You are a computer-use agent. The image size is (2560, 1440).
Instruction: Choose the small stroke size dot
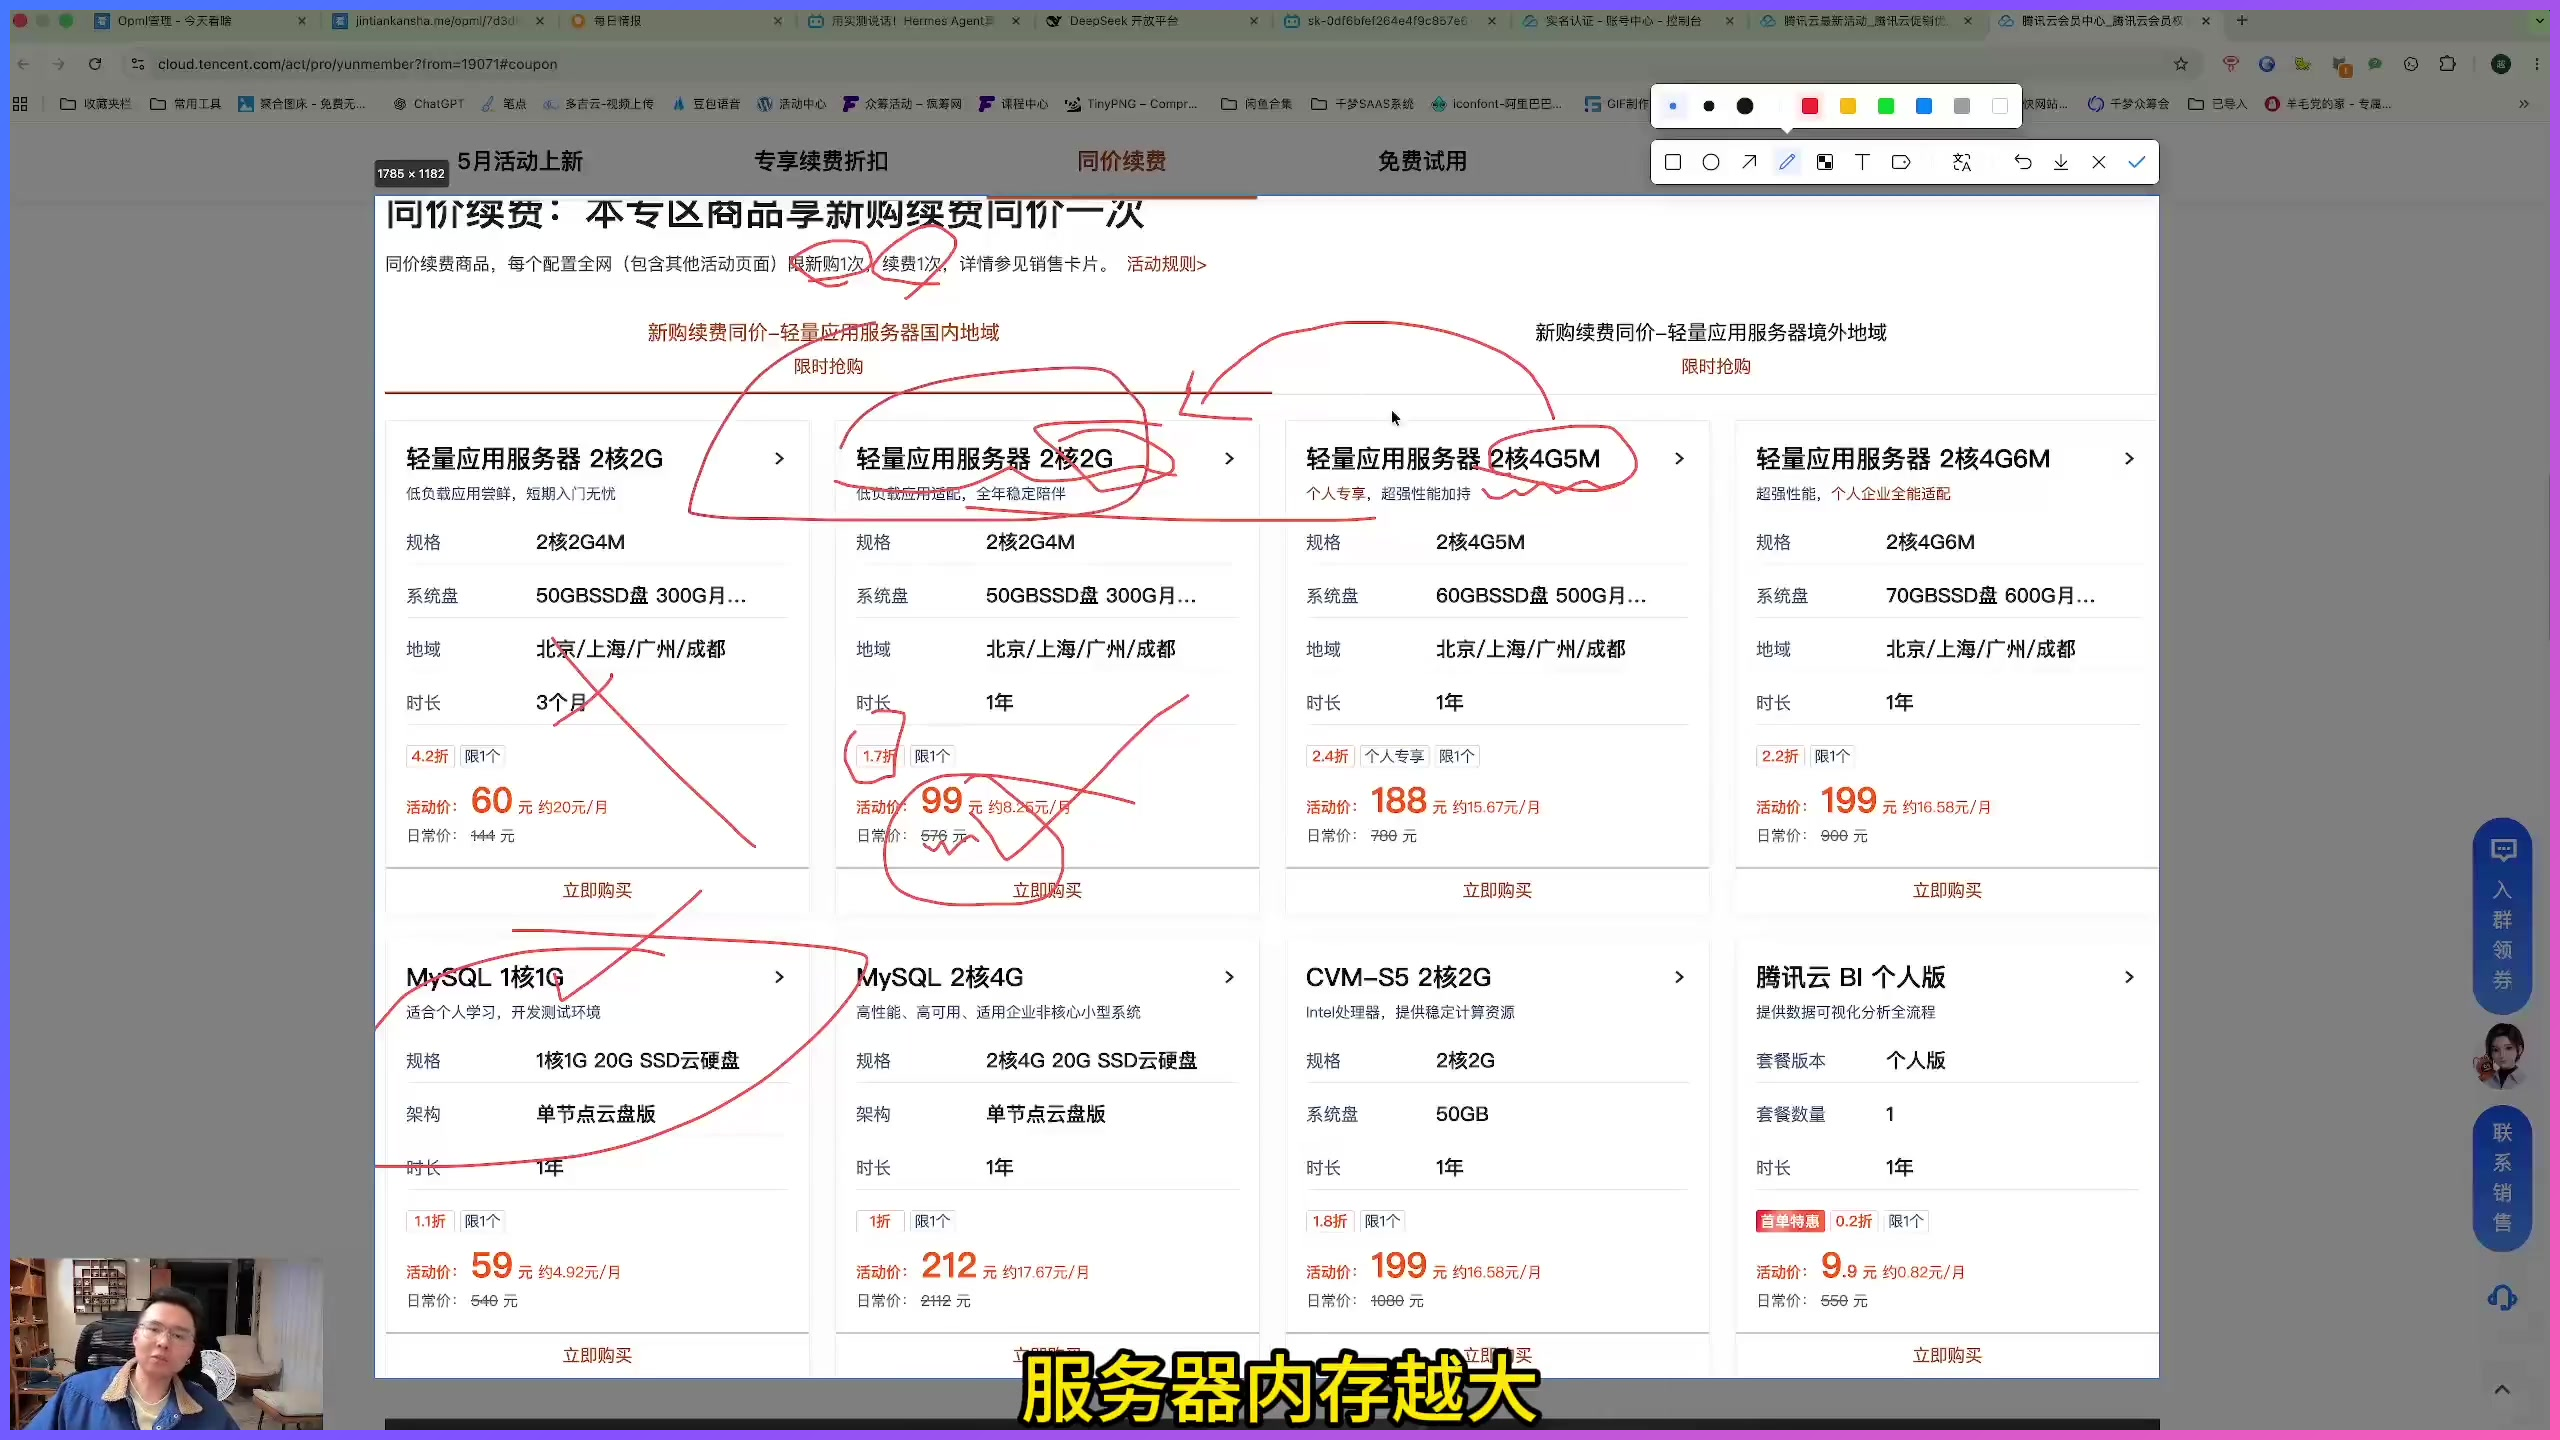point(1673,106)
